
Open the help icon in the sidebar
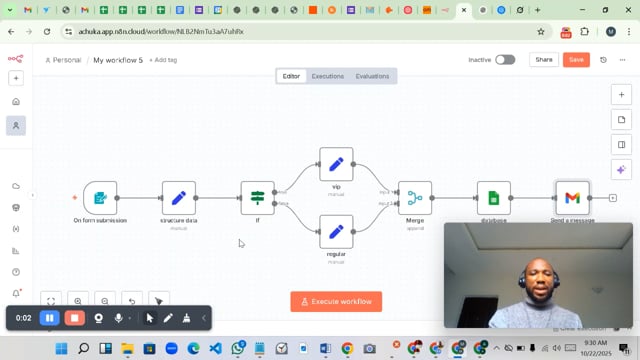click(16, 272)
